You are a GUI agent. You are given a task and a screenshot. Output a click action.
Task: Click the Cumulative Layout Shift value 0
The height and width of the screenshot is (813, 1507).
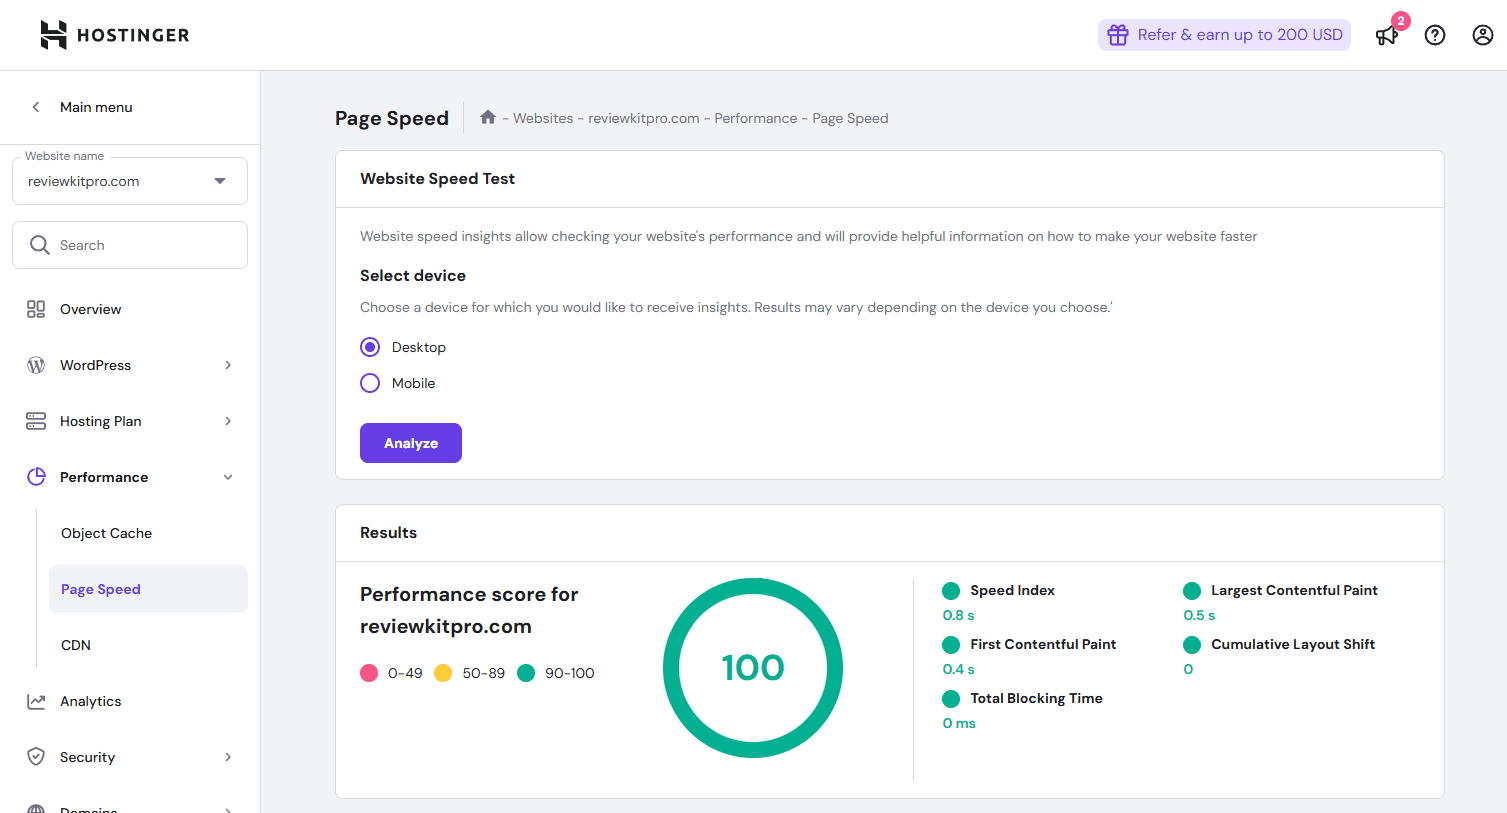click(x=1188, y=669)
